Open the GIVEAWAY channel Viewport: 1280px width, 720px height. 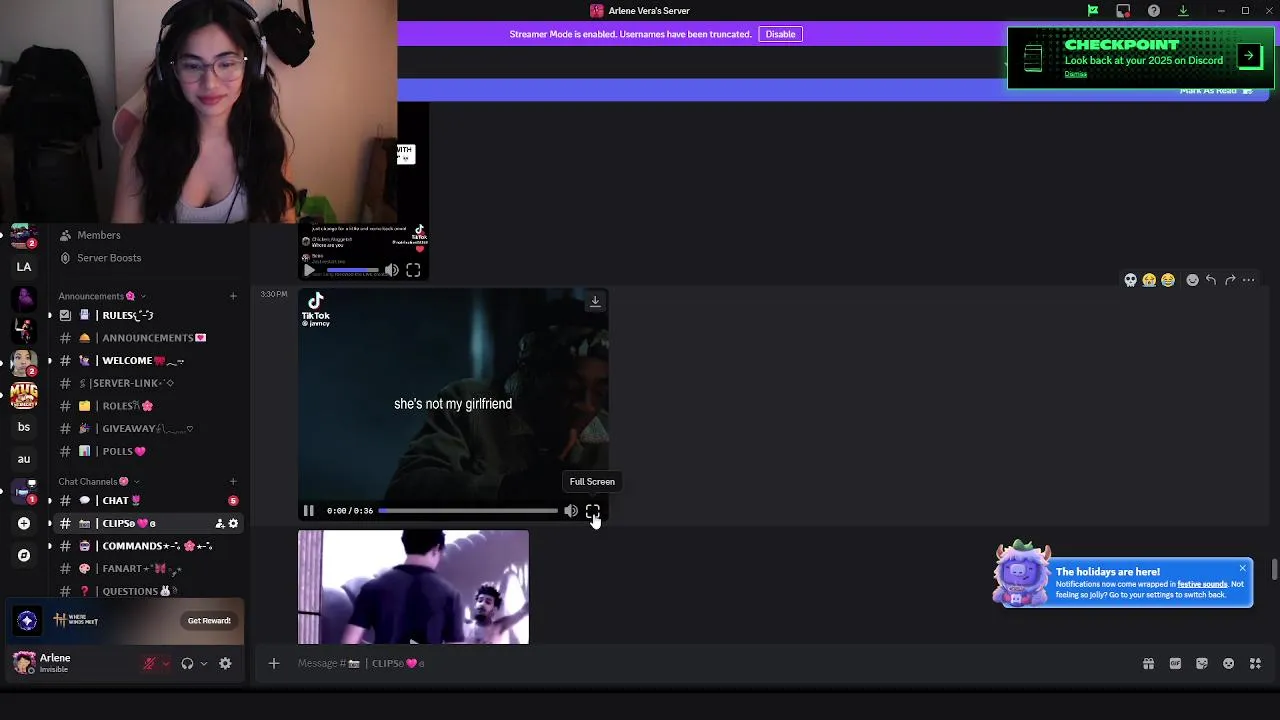(147, 428)
